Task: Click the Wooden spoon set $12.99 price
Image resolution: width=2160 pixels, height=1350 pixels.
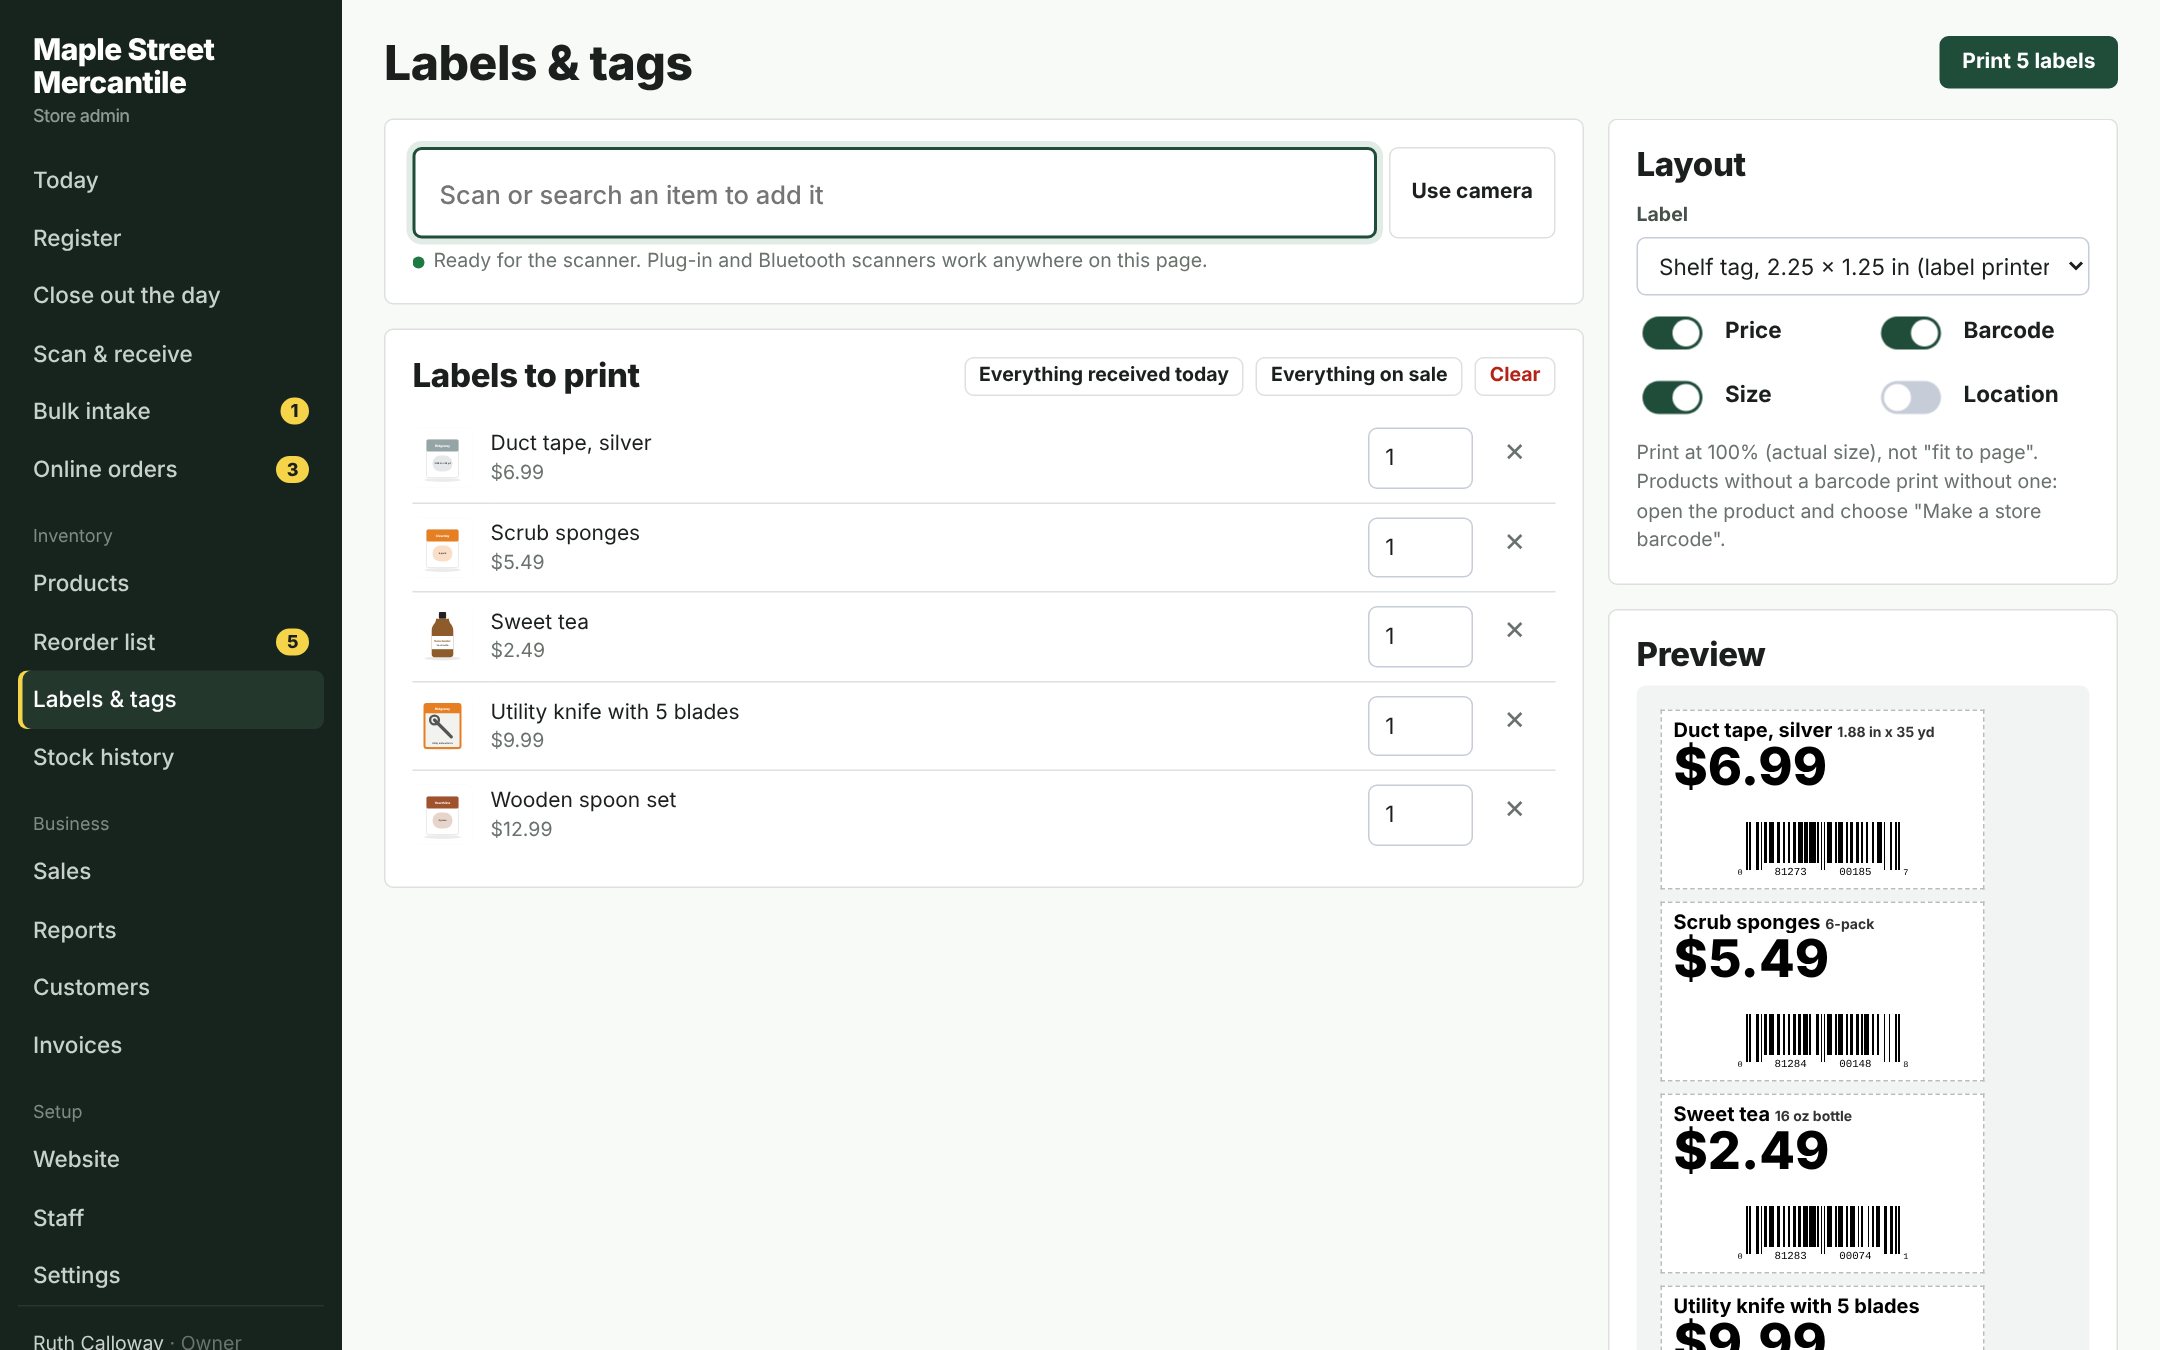Action: pos(521,829)
